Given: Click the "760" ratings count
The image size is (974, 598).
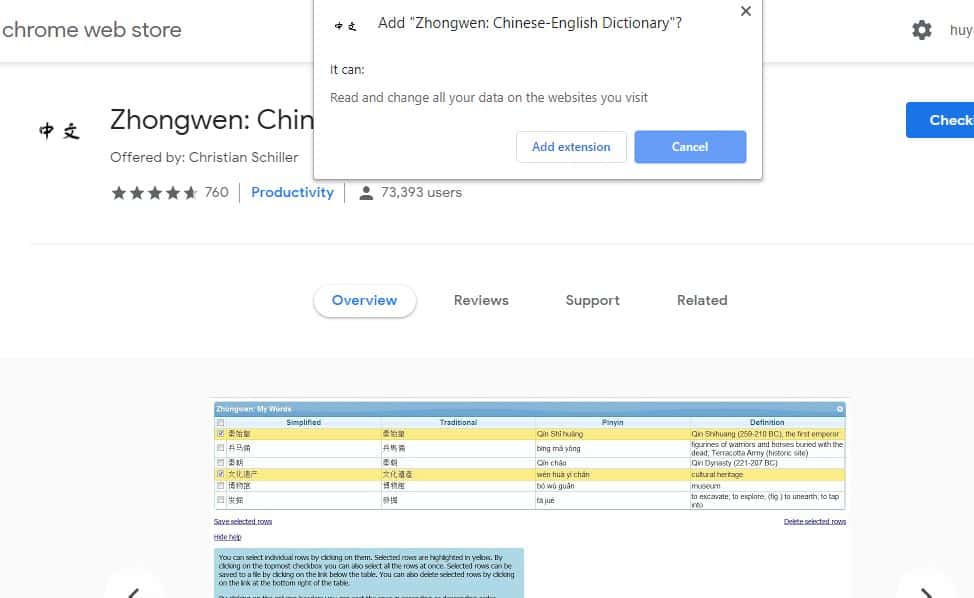Looking at the screenshot, I should coord(217,193).
